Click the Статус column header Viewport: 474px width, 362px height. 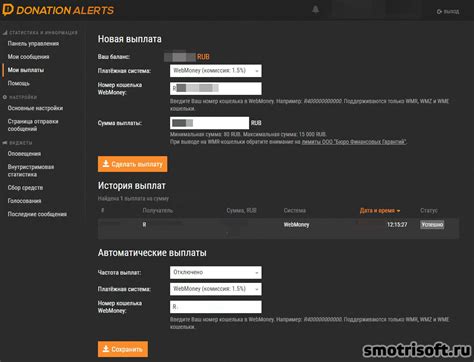429,211
